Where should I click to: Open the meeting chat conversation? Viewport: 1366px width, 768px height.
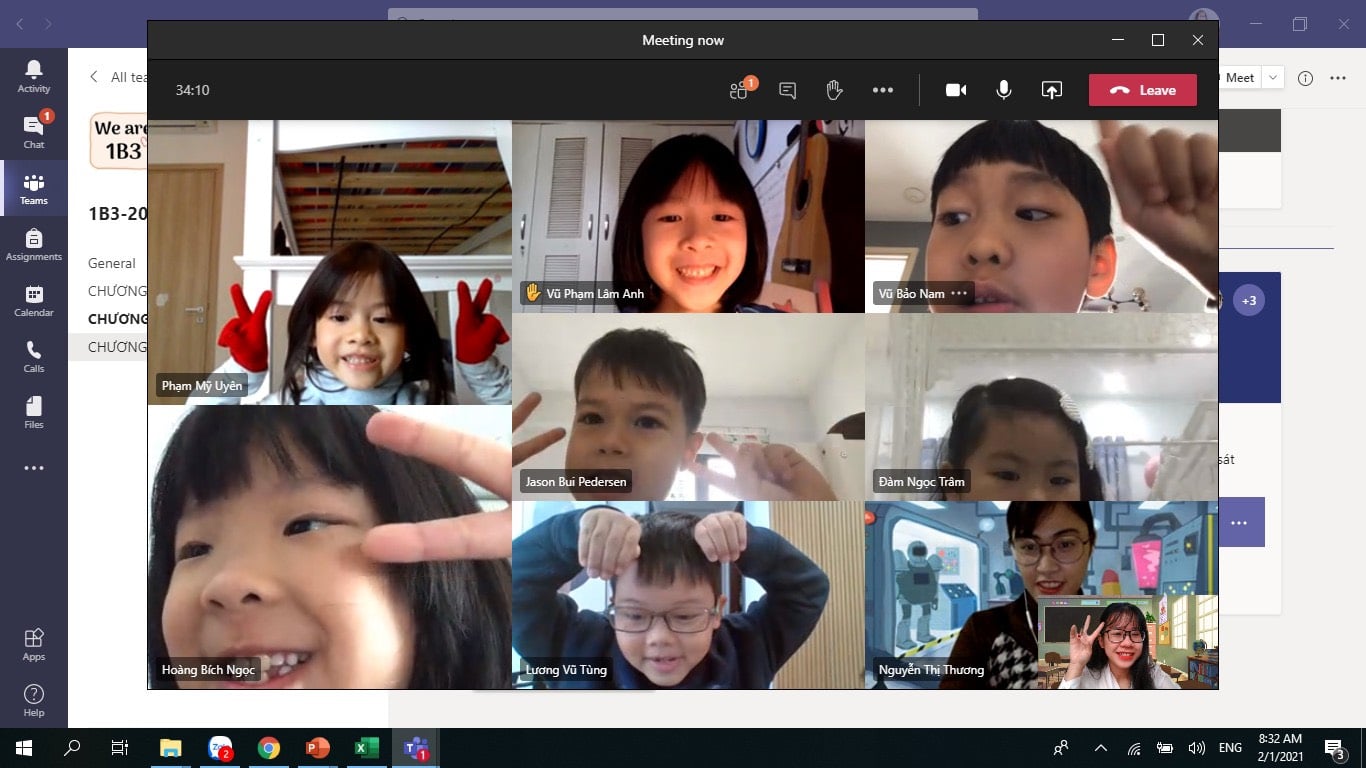(x=787, y=90)
